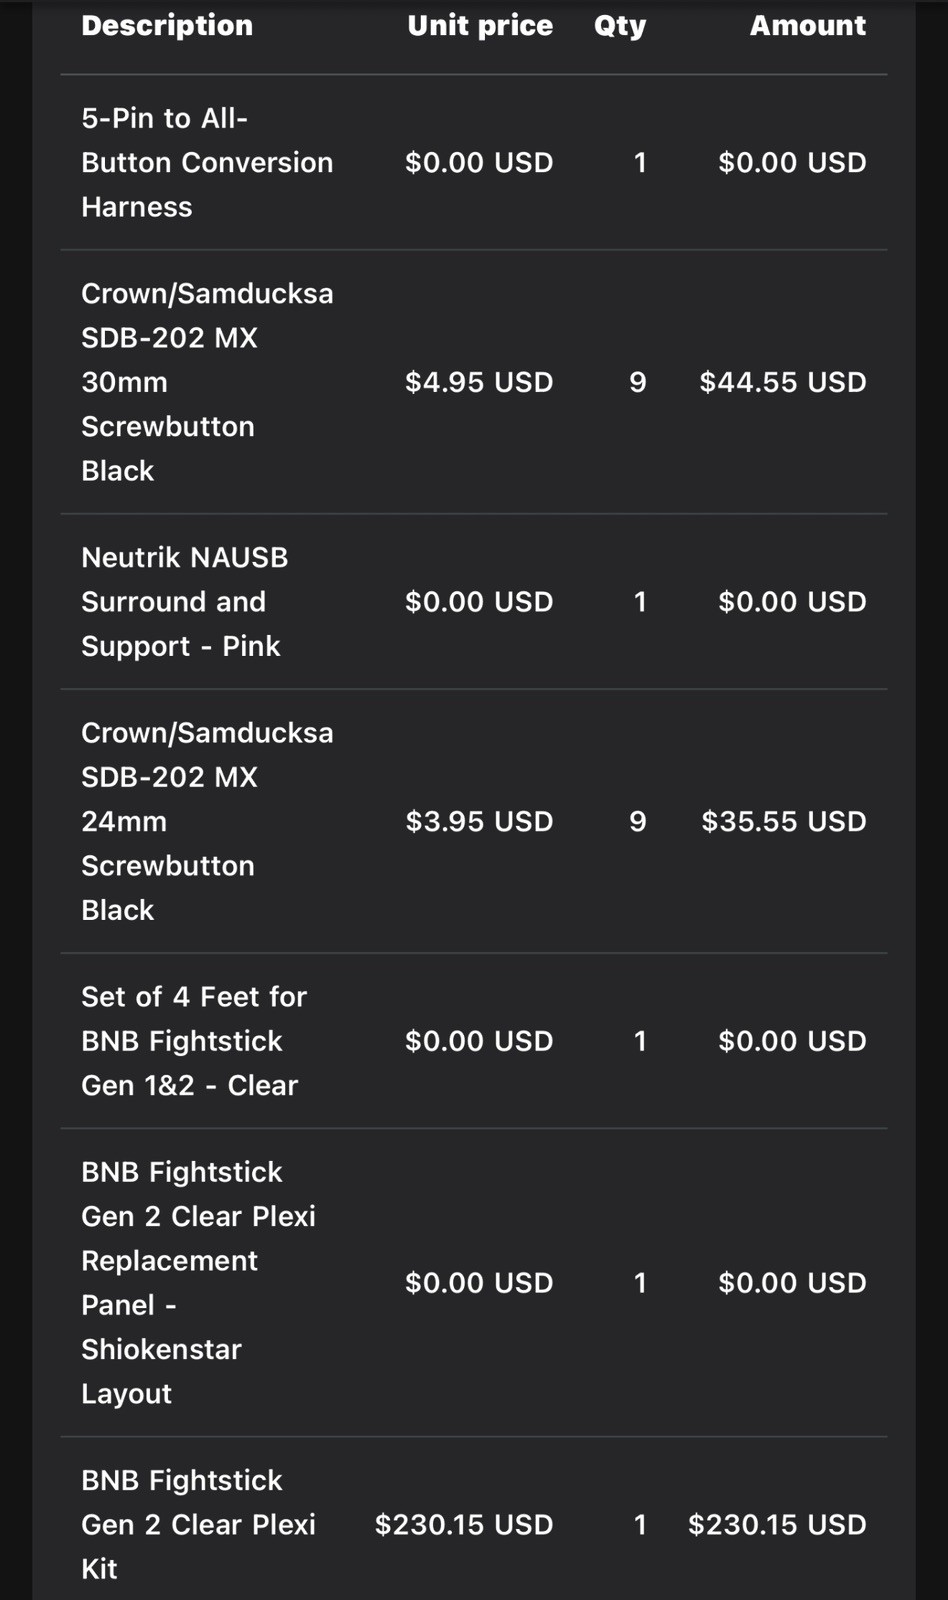Select the Qty column header

(x=620, y=27)
